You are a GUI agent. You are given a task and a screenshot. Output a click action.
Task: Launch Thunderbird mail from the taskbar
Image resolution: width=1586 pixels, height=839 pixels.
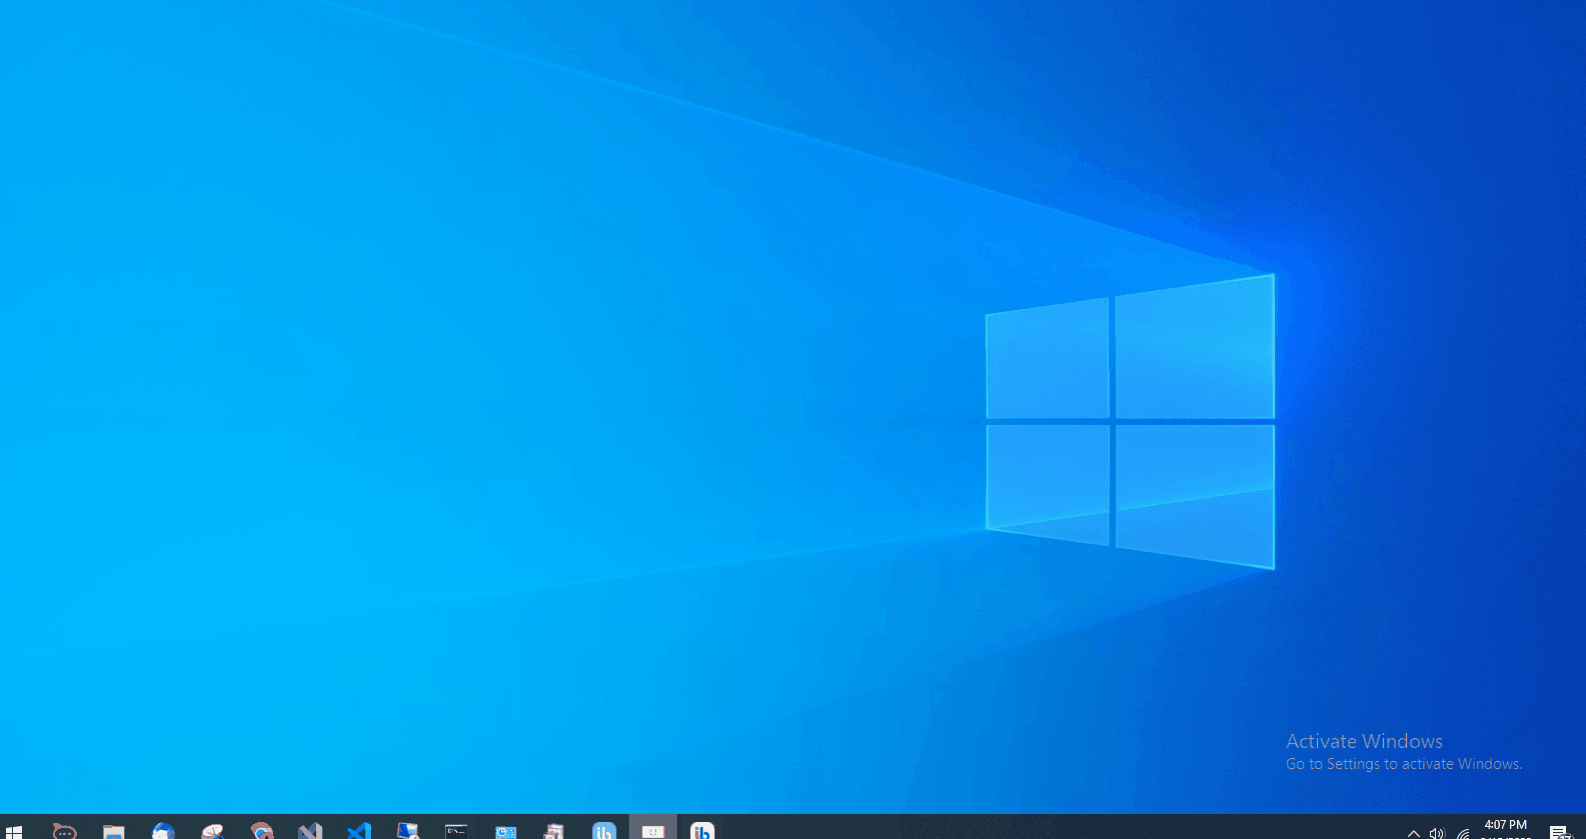(163, 830)
